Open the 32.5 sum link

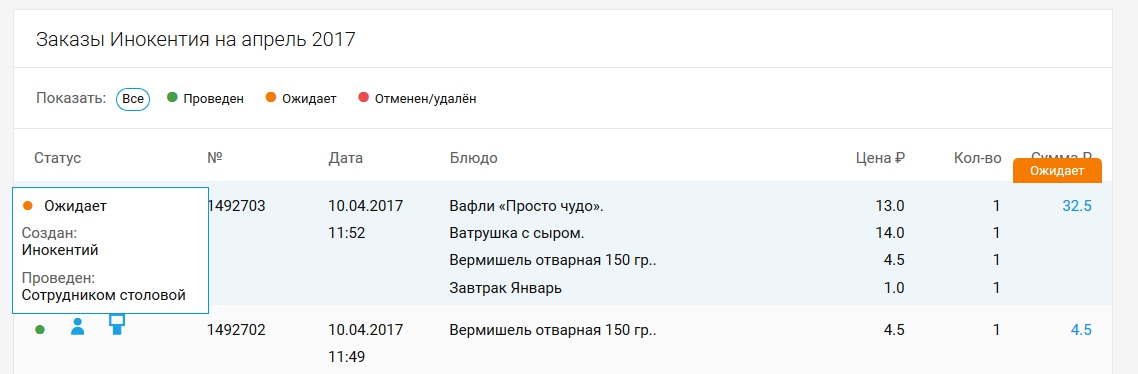pos(1077,206)
